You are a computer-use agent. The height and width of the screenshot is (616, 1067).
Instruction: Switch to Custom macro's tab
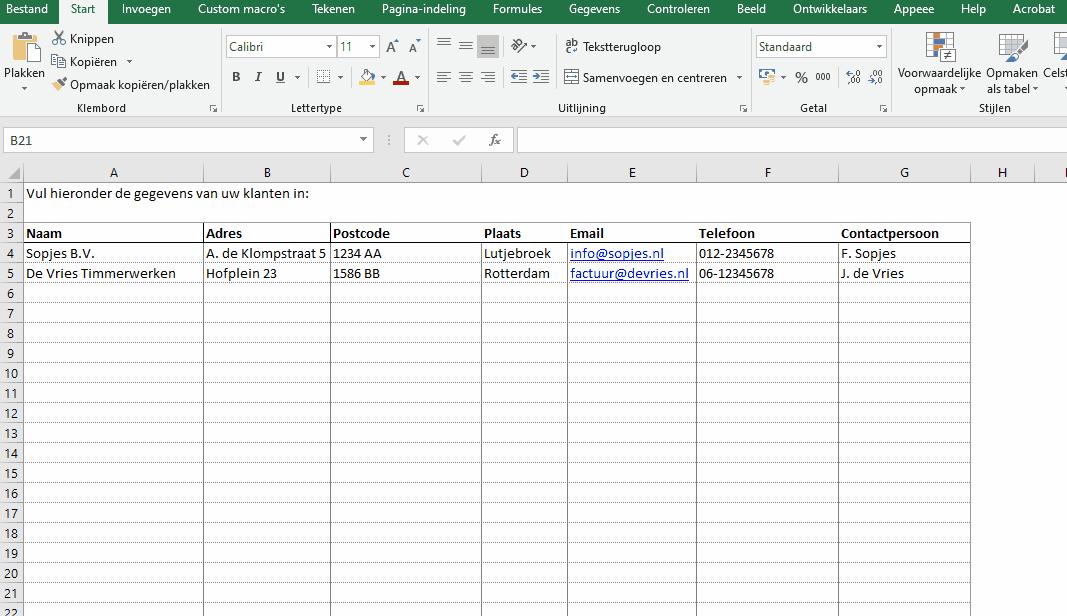pyautogui.click(x=242, y=10)
